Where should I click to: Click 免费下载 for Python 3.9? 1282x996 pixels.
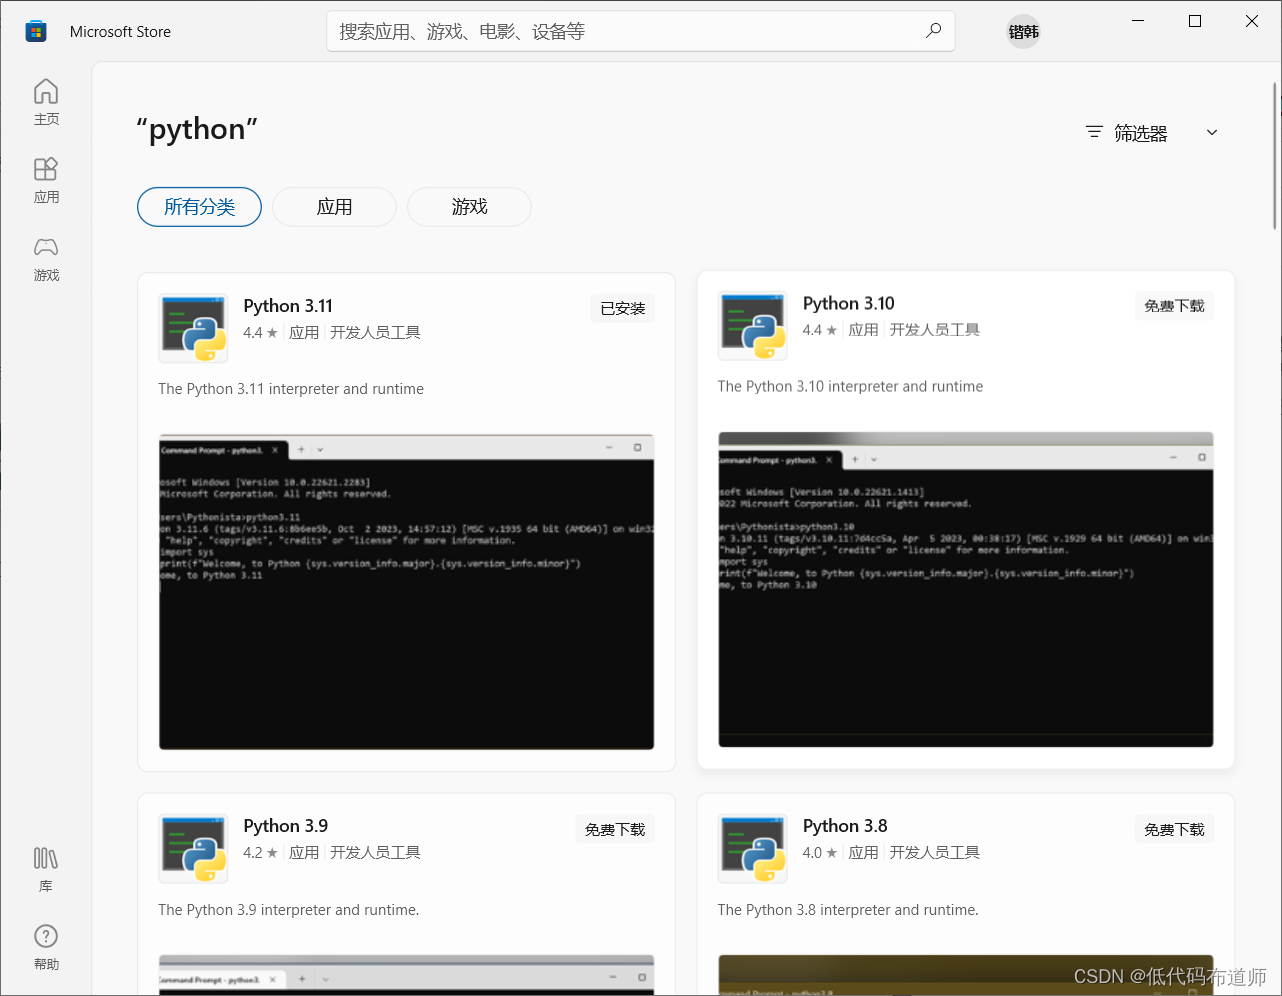615,830
